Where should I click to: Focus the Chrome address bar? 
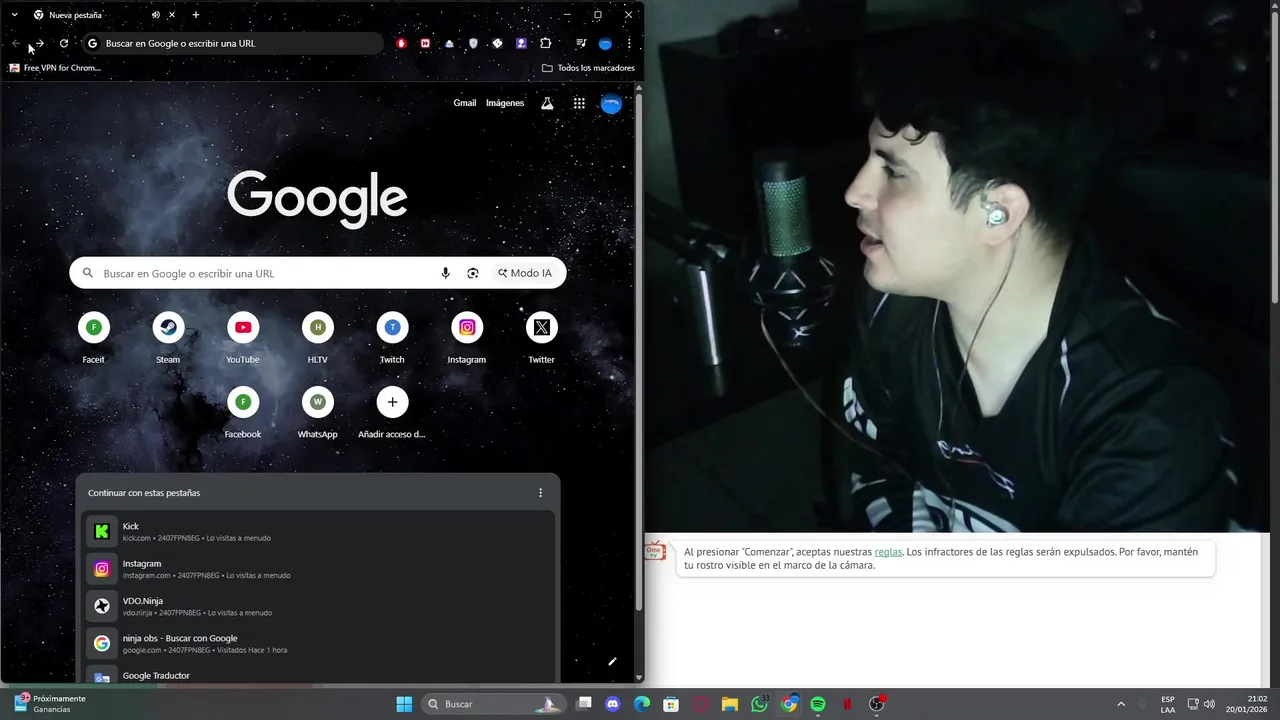(233, 43)
